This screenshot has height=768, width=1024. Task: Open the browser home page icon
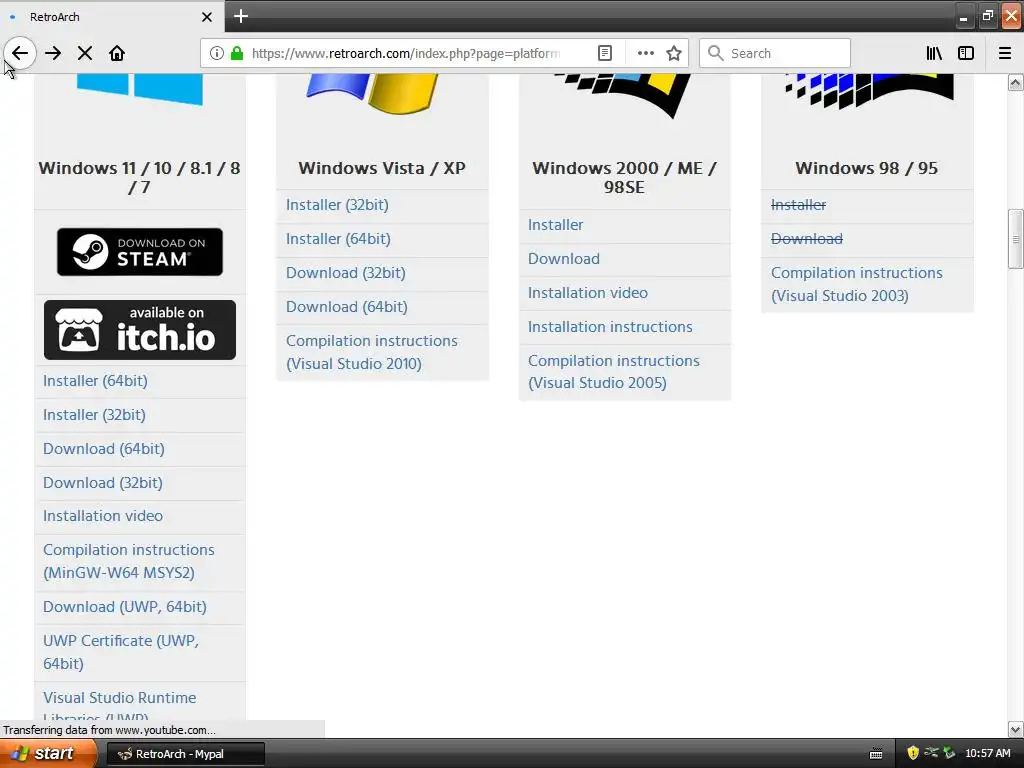point(117,53)
